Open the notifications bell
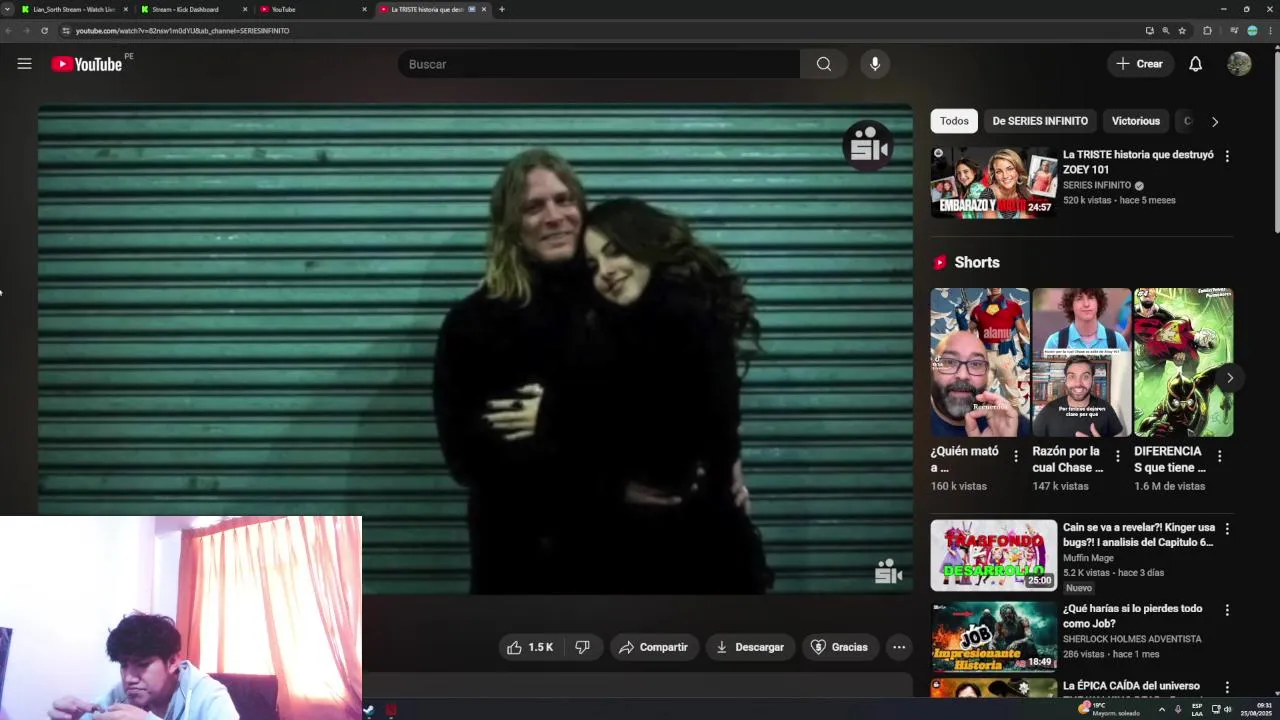This screenshot has width=1280, height=720. coord(1195,64)
